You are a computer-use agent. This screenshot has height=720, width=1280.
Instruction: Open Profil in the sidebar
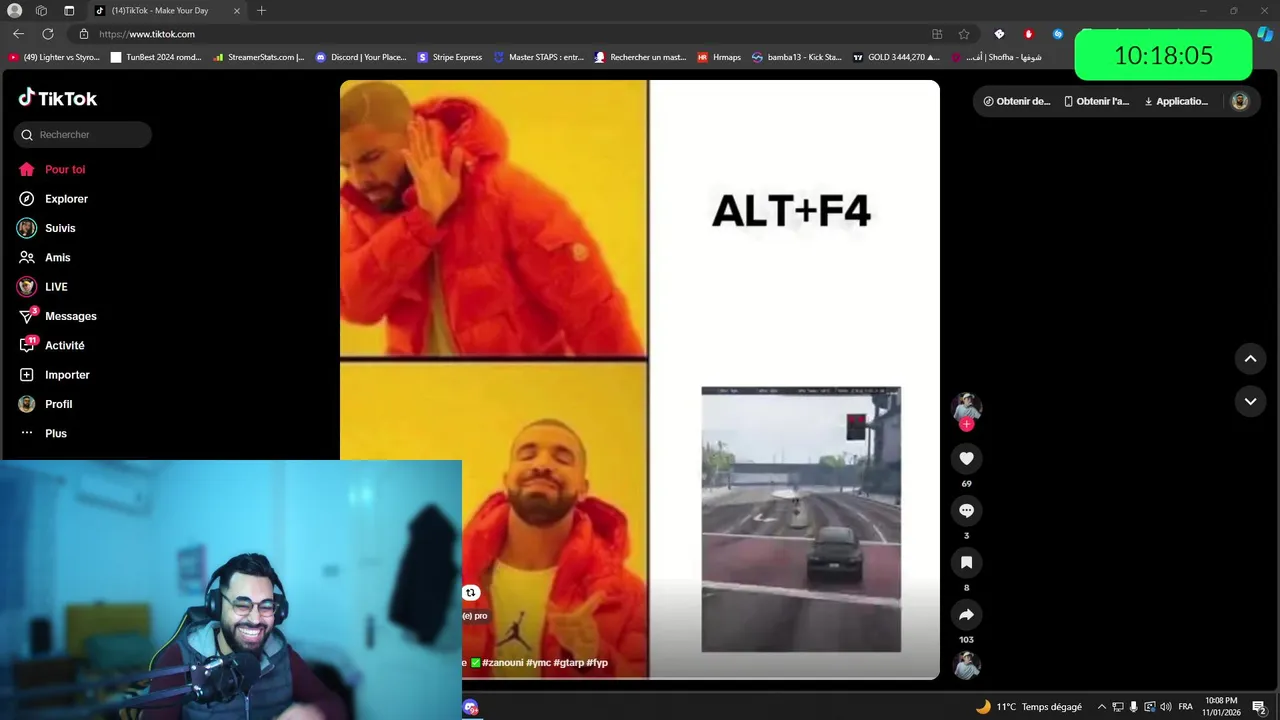coord(45,404)
